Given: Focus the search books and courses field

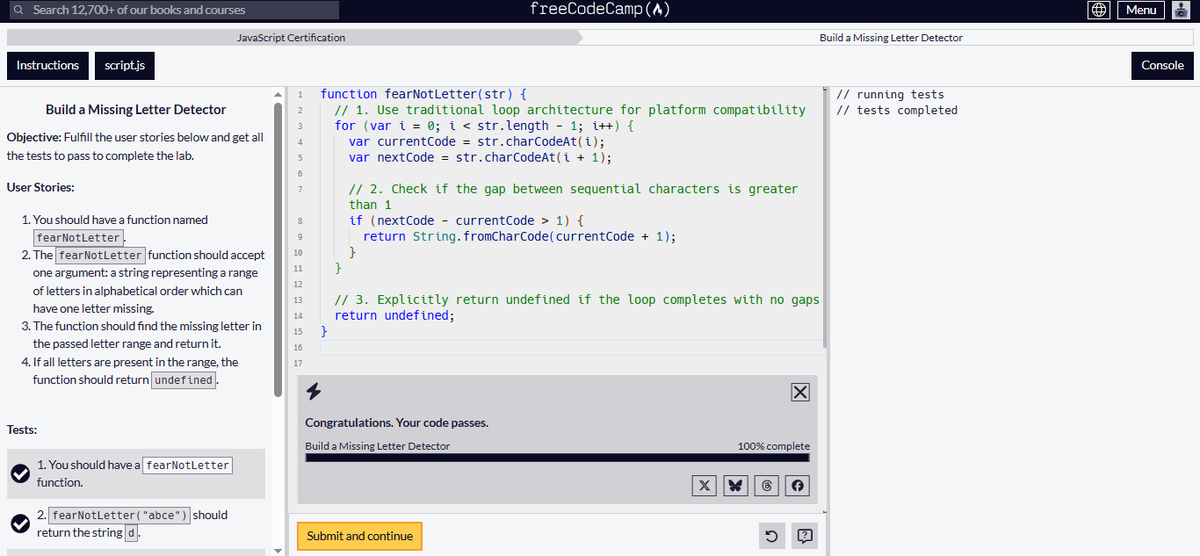Looking at the screenshot, I should [x=174, y=10].
